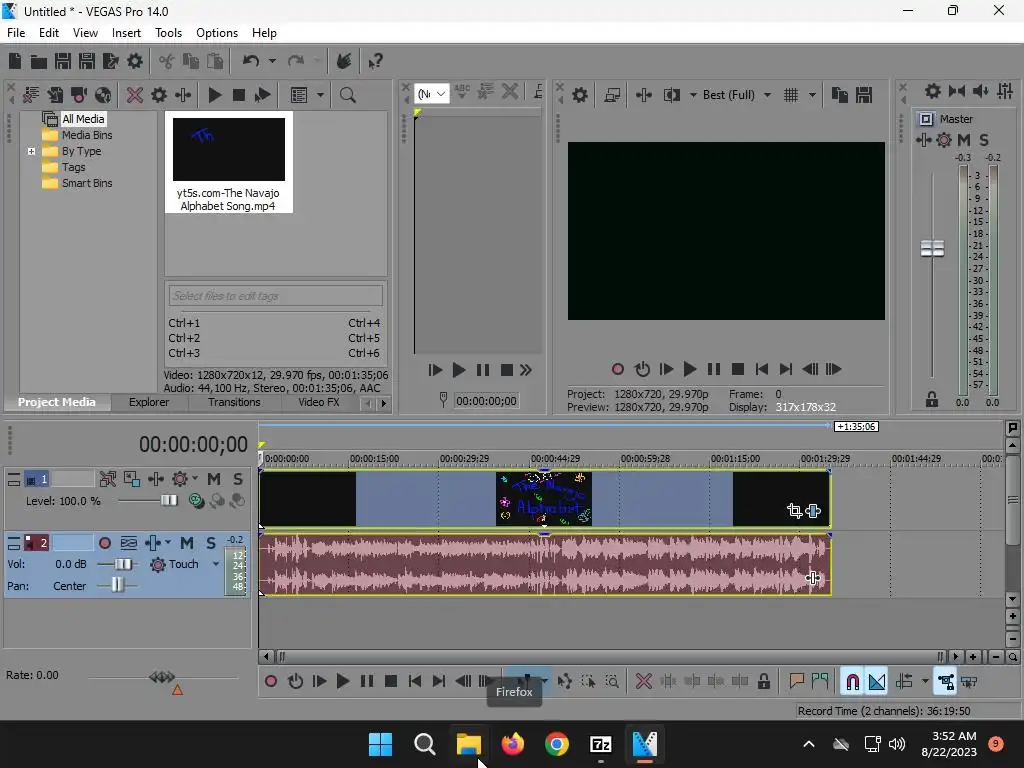1024x768 pixels.
Task: Solo audio track 2
Action: 211,543
